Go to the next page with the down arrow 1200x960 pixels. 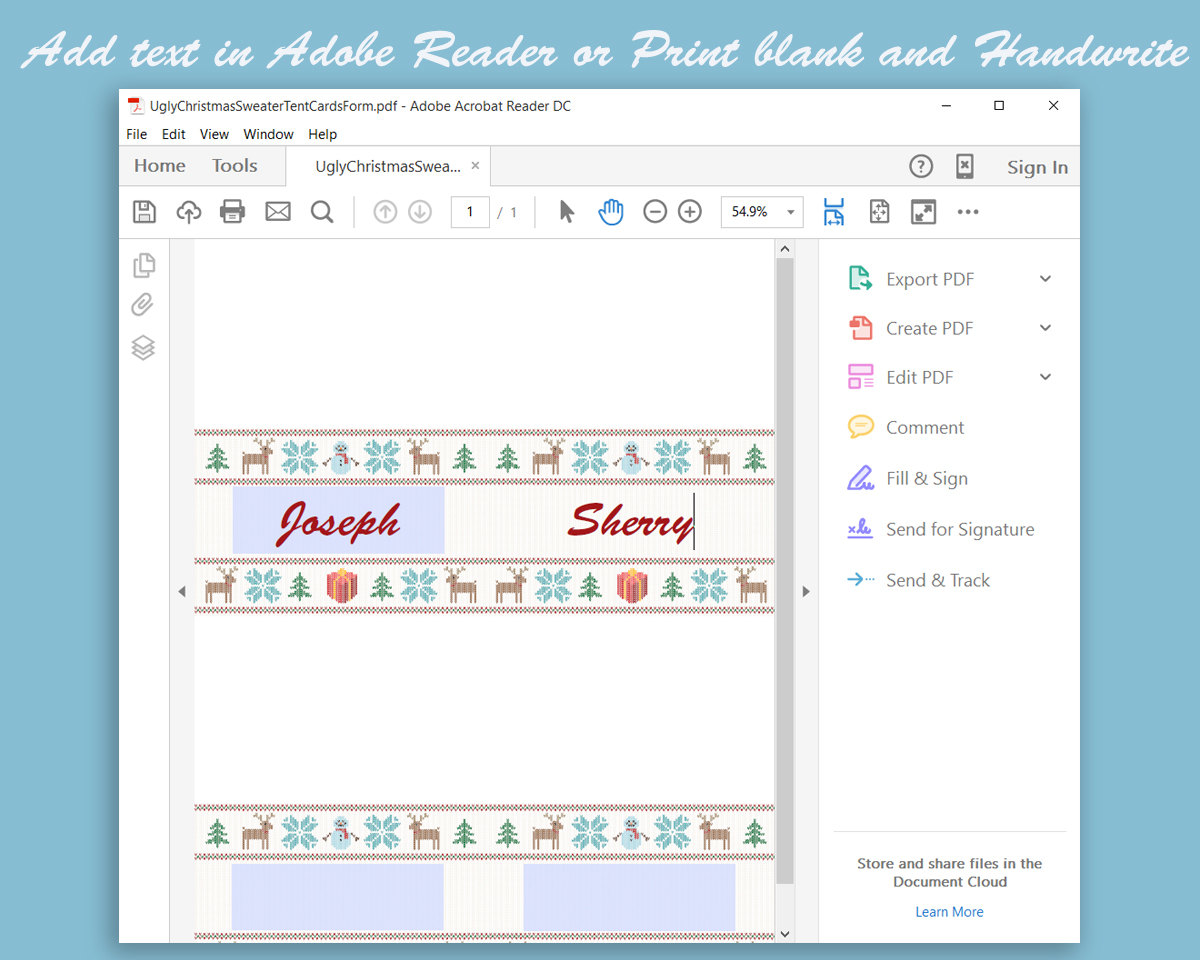420,211
